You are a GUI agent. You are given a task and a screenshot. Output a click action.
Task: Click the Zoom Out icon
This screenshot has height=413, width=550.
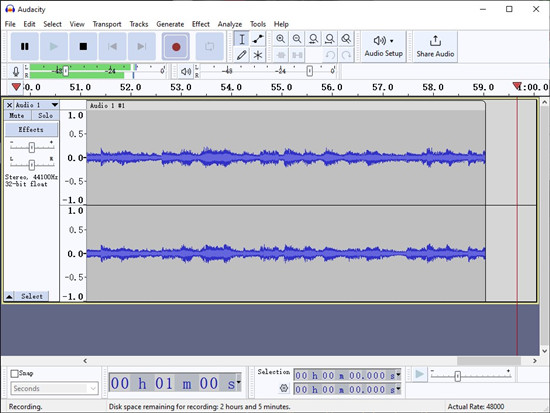(297, 39)
